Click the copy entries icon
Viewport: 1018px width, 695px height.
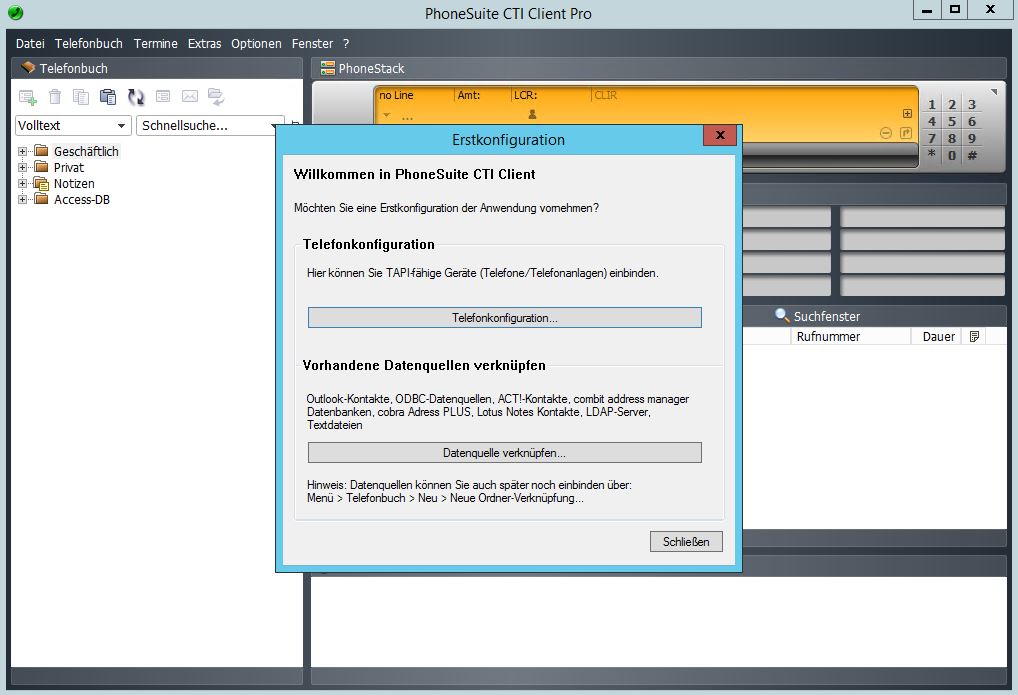[x=81, y=97]
